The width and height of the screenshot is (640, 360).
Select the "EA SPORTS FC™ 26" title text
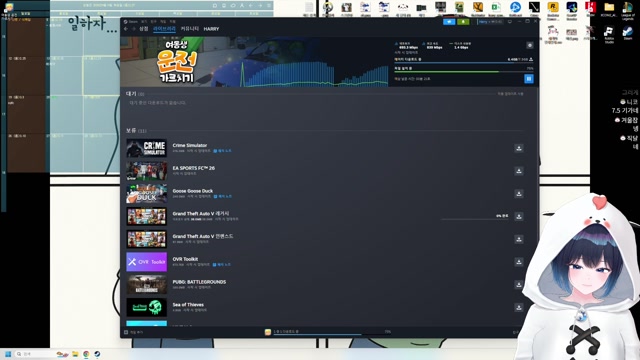193,168
